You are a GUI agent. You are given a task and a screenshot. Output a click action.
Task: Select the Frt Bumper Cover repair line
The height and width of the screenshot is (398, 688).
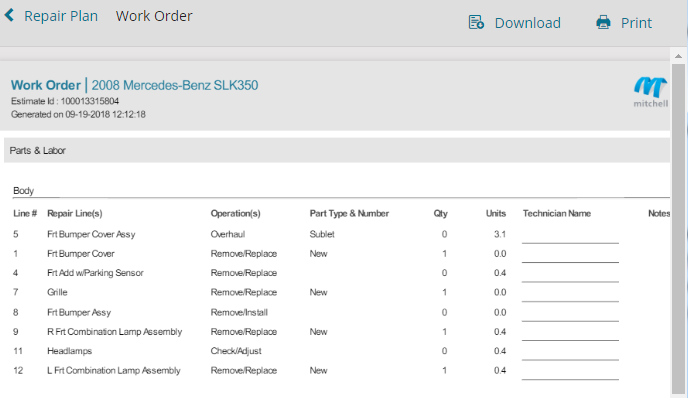[x=81, y=254]
